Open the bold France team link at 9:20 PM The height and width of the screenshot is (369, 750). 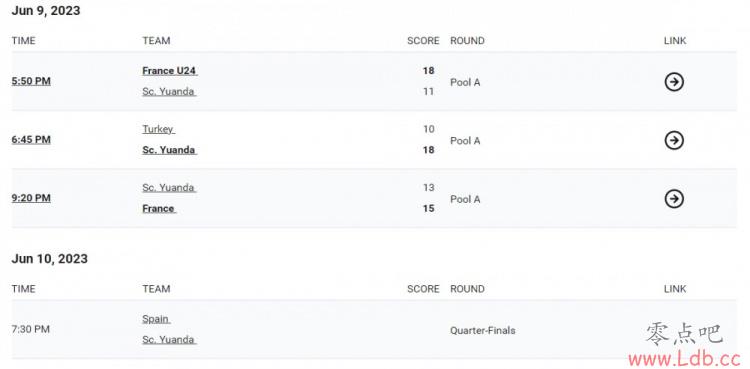159,209
